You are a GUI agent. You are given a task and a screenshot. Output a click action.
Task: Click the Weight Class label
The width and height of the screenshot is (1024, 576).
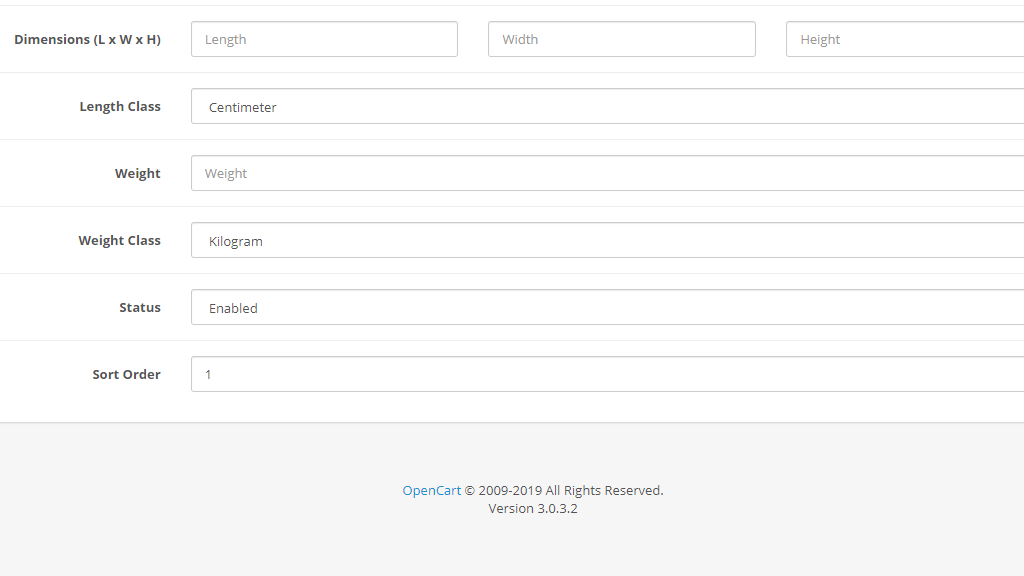pyautogui.click(x=119, y=240)
